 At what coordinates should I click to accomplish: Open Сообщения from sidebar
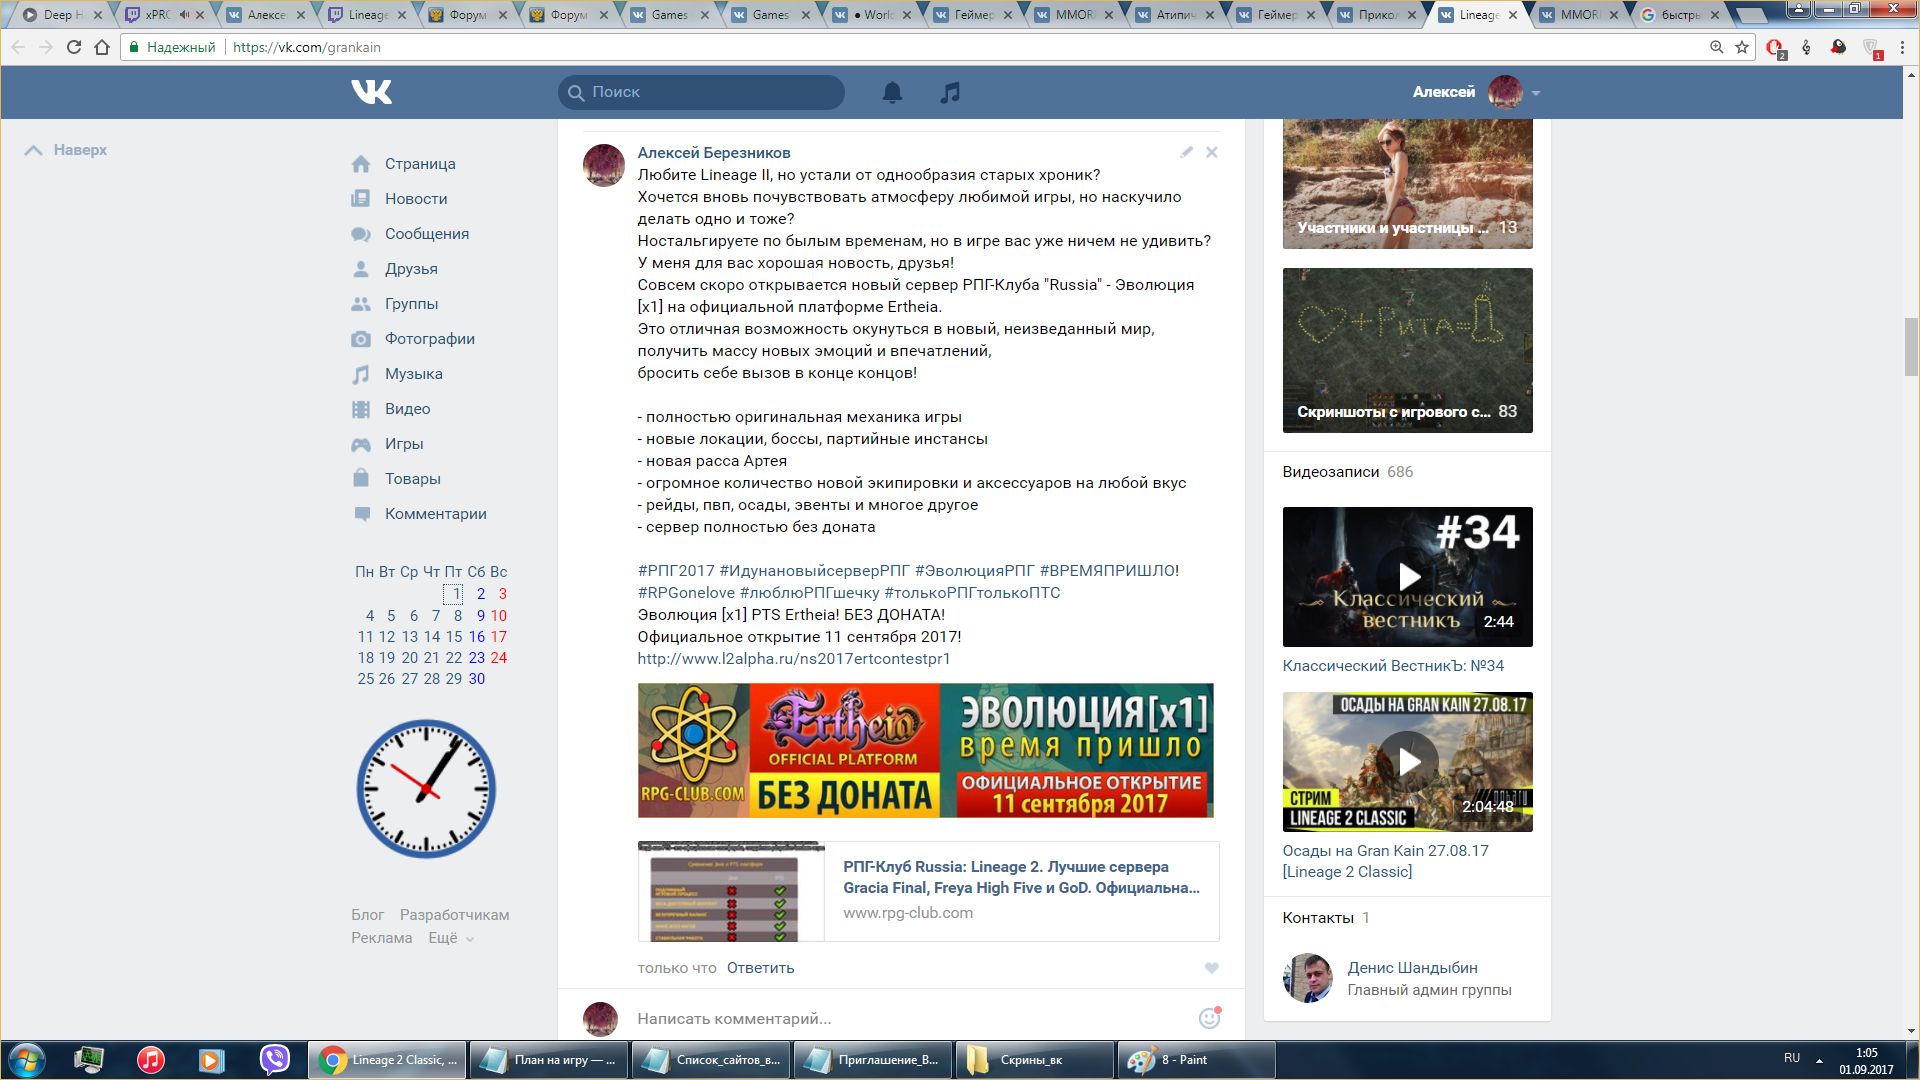pyautogui.click(x=427, y=234)
